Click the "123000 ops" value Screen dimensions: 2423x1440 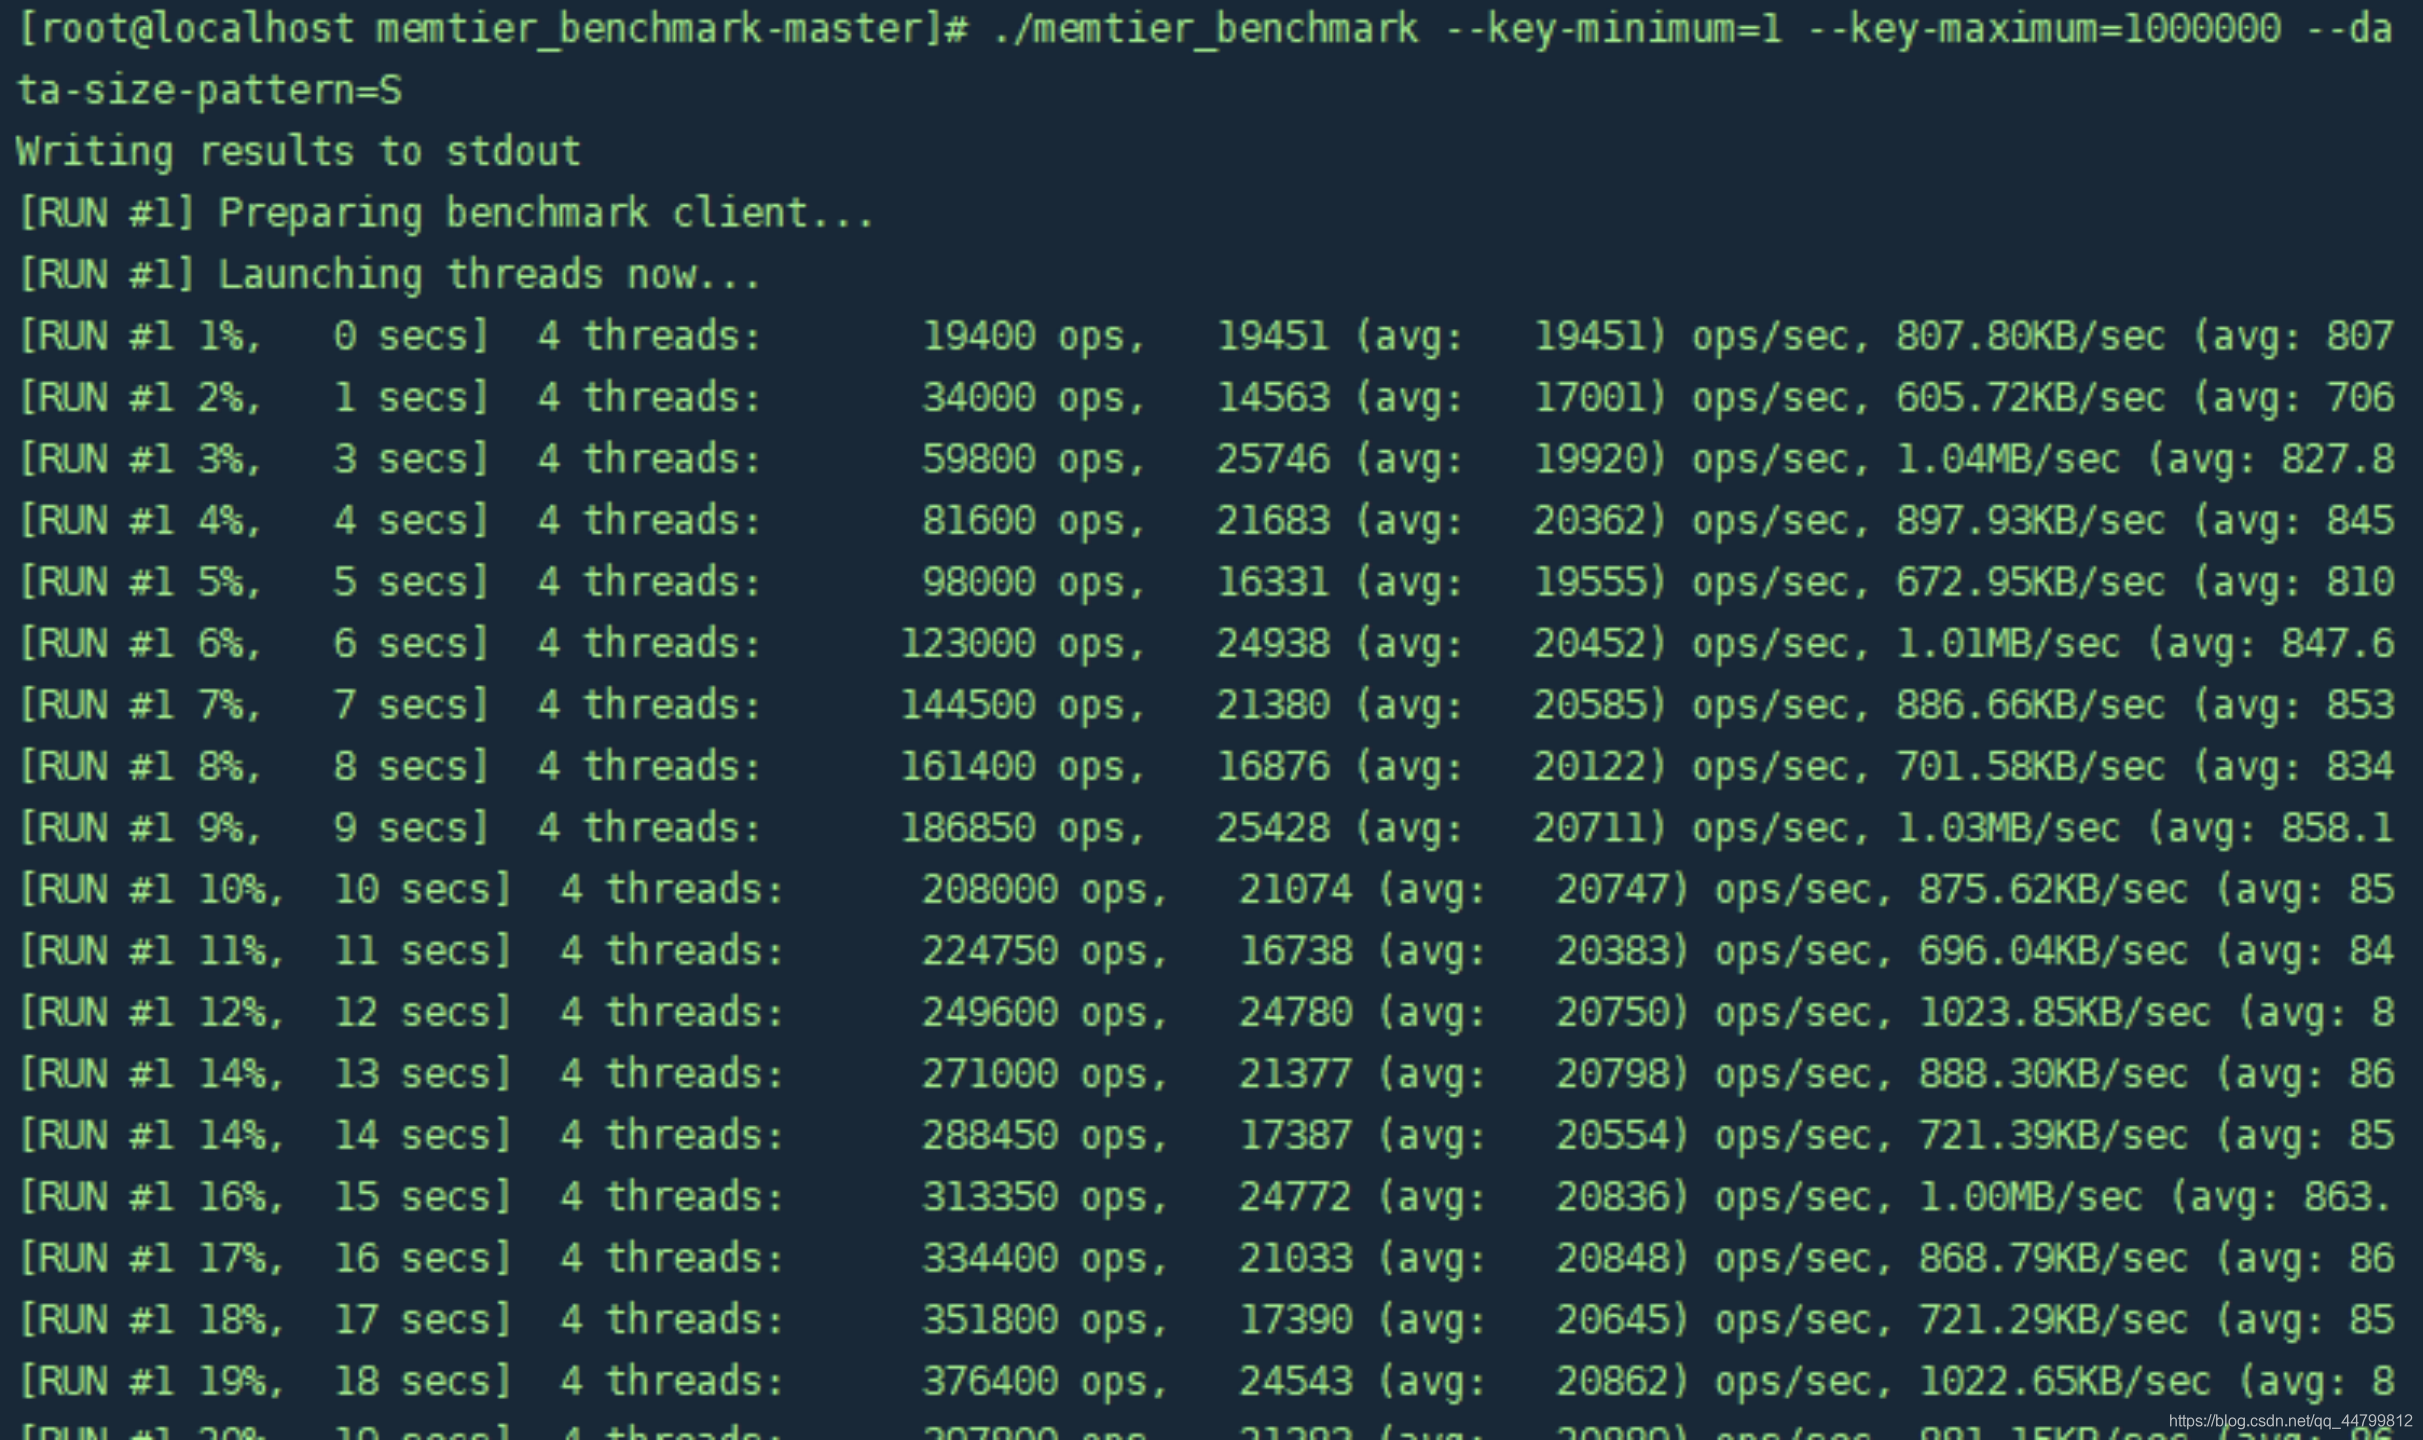[x=1021, y=644]
